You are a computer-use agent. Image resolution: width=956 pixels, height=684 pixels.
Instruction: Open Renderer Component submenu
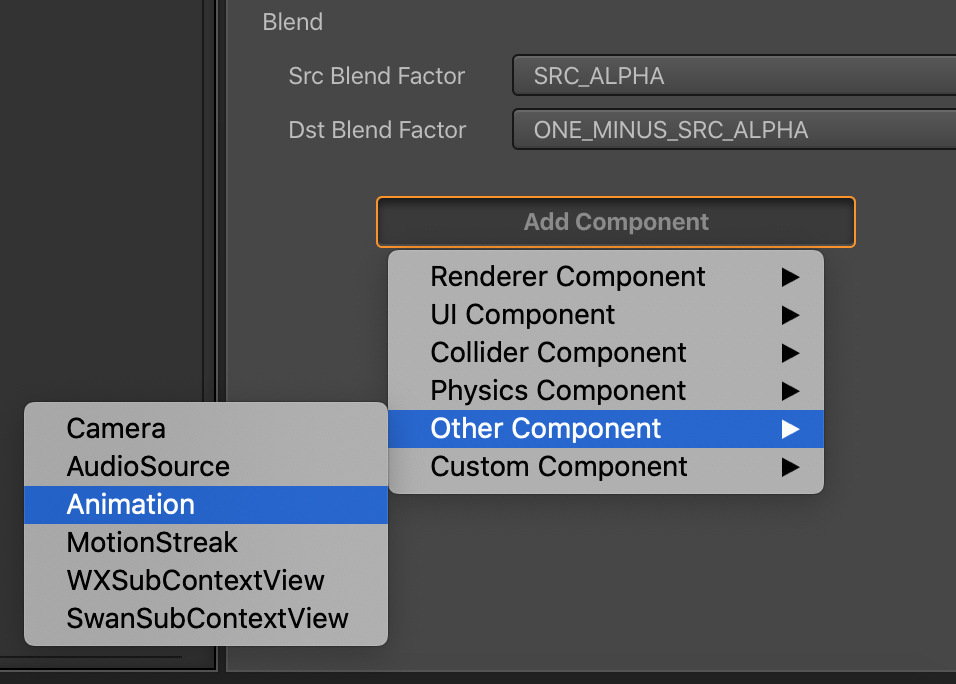tap(606, 277)
